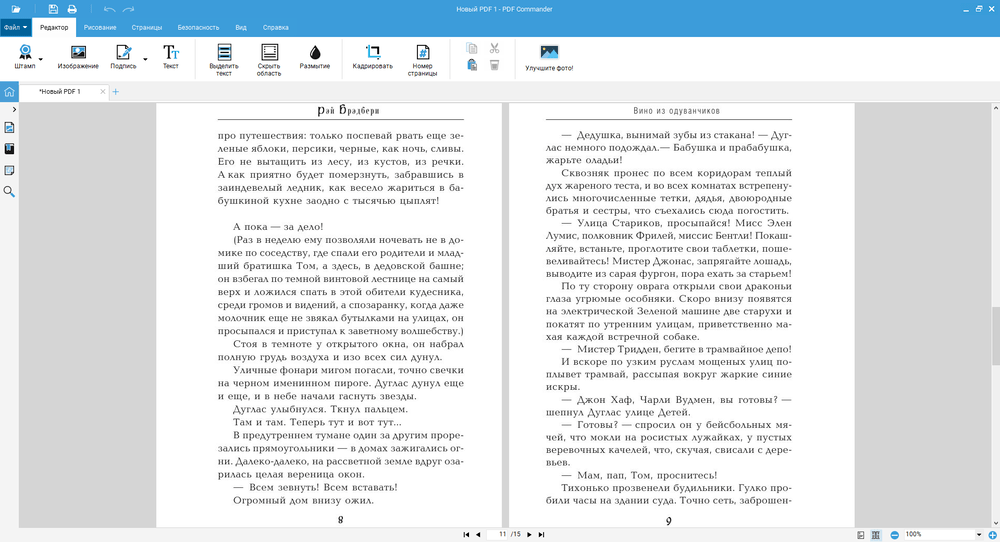Open the annotations sidebar panel
Image resolution: width=1000 pixels, height=542 pixels.
point(9,170)
